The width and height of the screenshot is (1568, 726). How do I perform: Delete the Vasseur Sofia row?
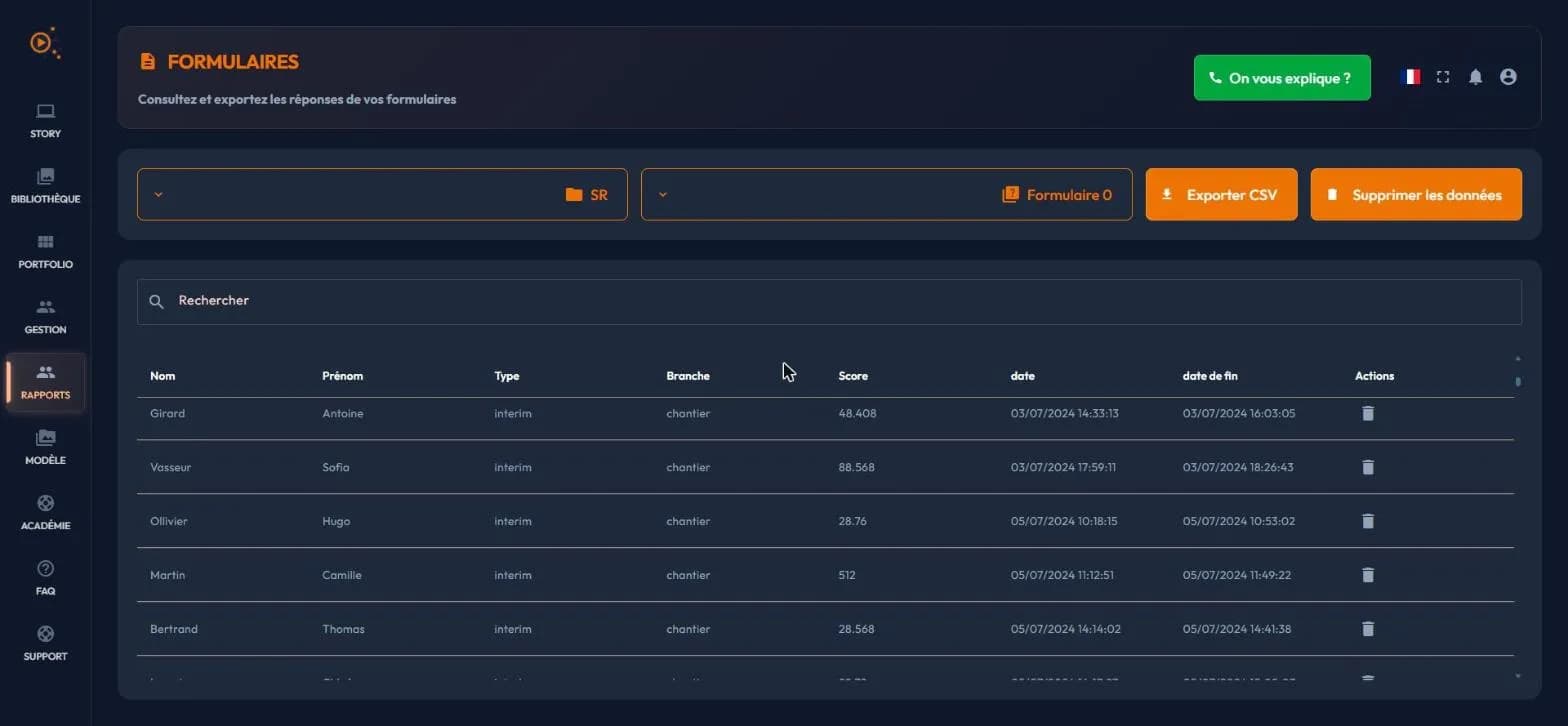click(x=1368, y=467)
